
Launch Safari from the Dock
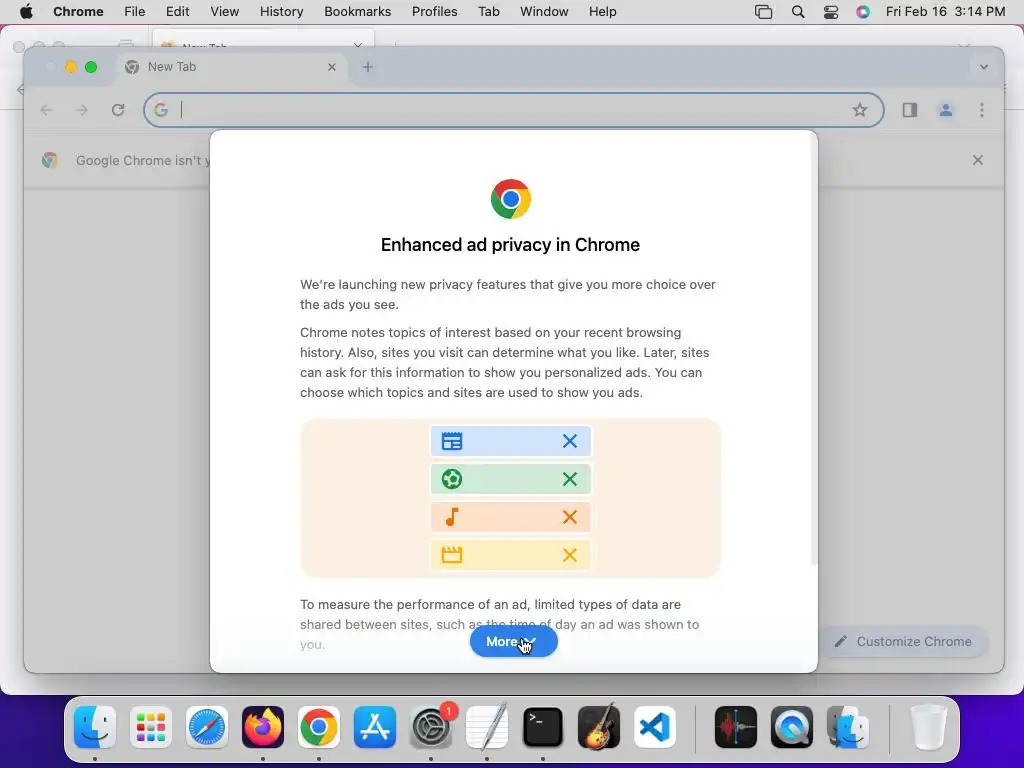207,727
